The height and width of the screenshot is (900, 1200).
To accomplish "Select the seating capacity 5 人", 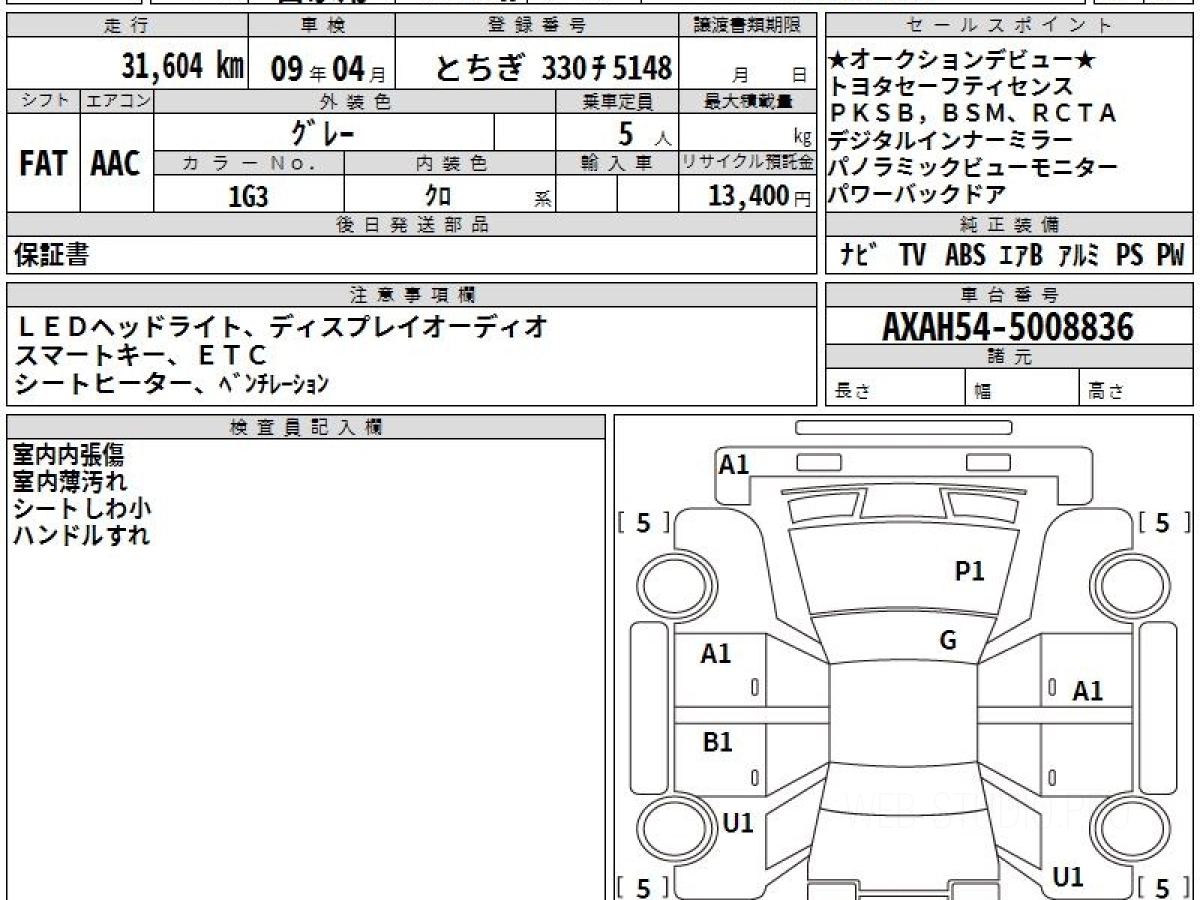I will [646, 132].
